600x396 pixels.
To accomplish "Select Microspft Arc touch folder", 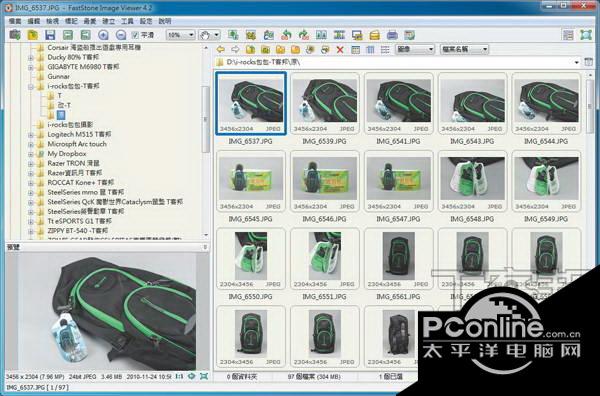I will coord(77,144).
